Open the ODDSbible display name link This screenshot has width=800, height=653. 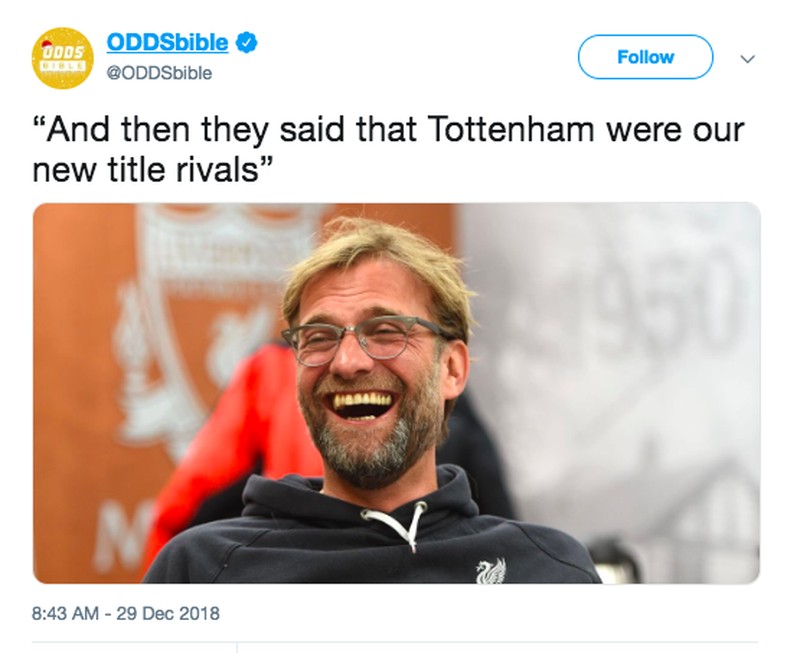pos(167,43)
